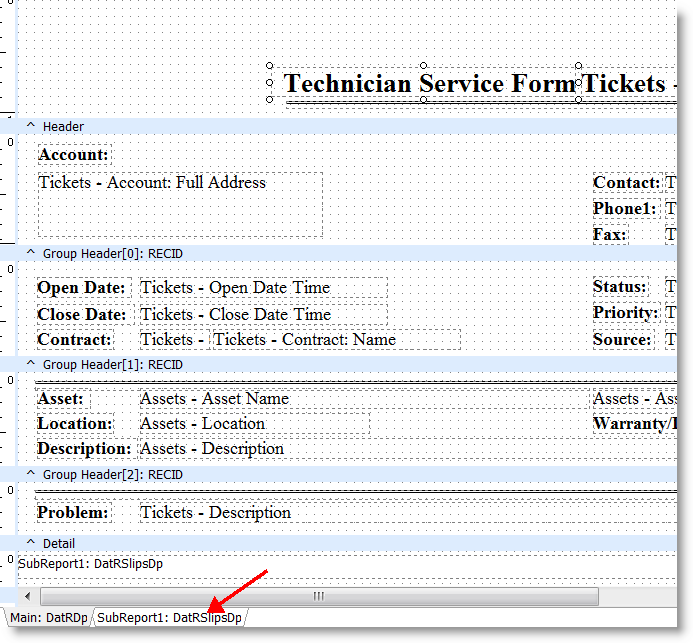Click the scrollbar's left arrow

25,596
